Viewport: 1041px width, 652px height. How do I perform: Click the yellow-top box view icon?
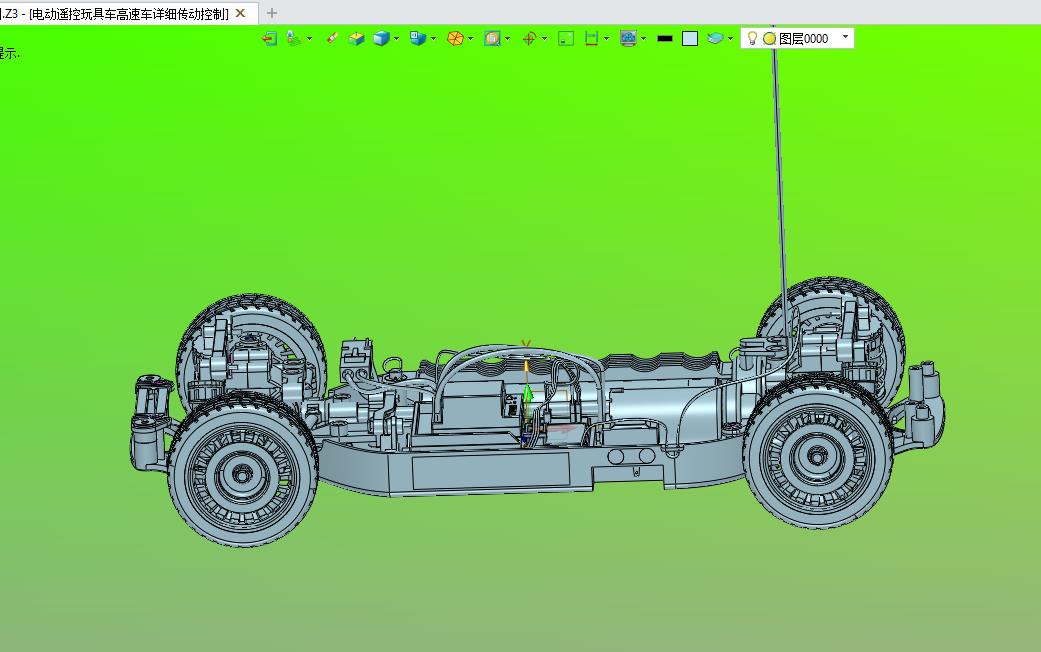point(357,39)
